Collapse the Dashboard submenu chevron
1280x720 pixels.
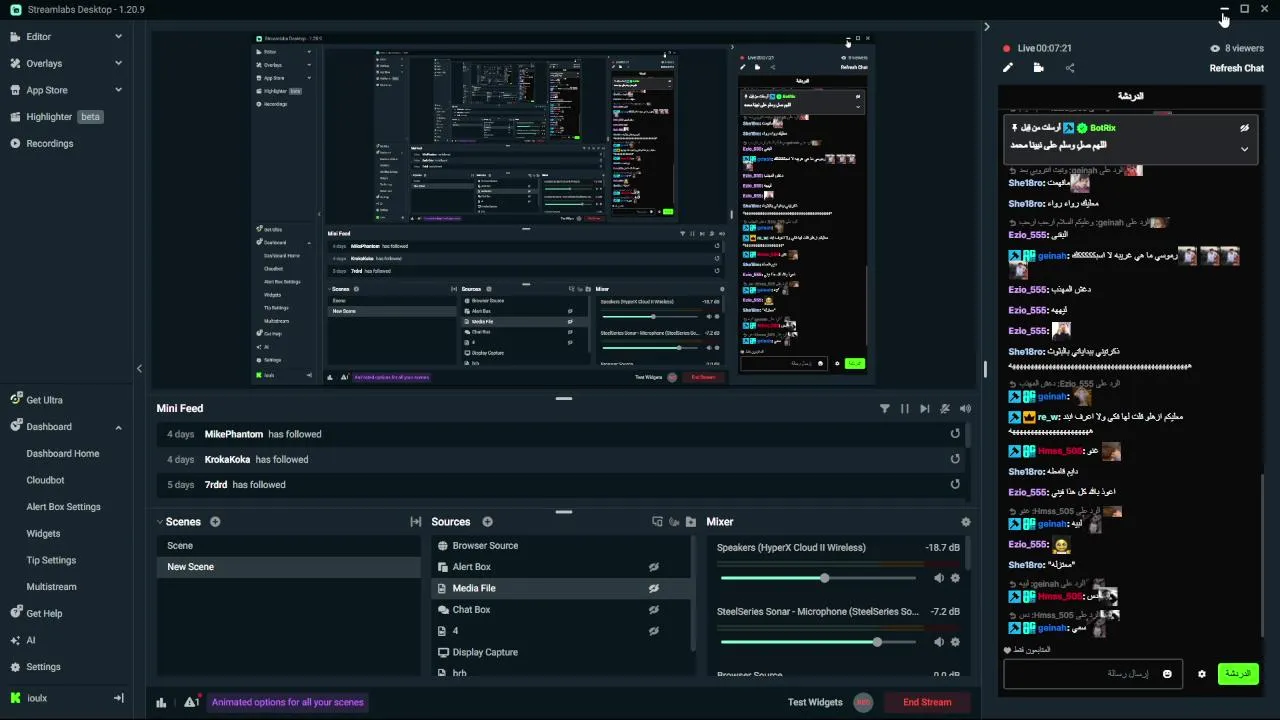[118, 427]
